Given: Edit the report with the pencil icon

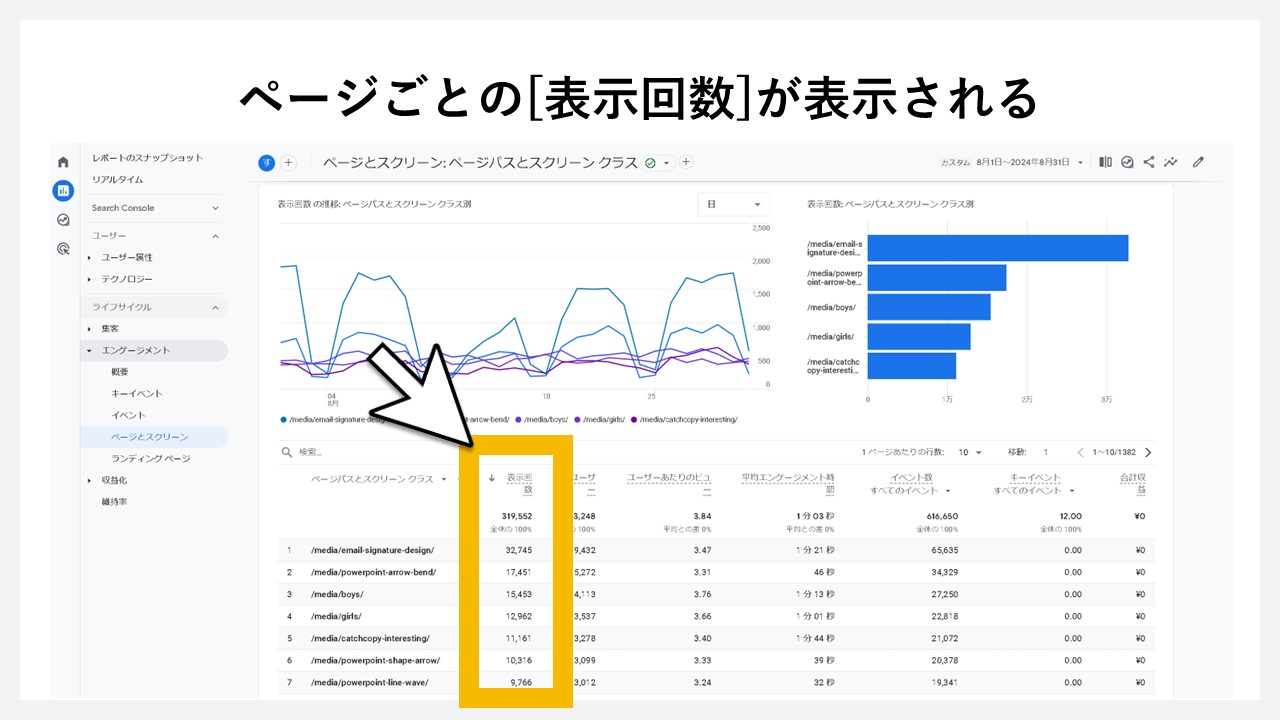Looking at the screenshot, I should coord(1198,162).
